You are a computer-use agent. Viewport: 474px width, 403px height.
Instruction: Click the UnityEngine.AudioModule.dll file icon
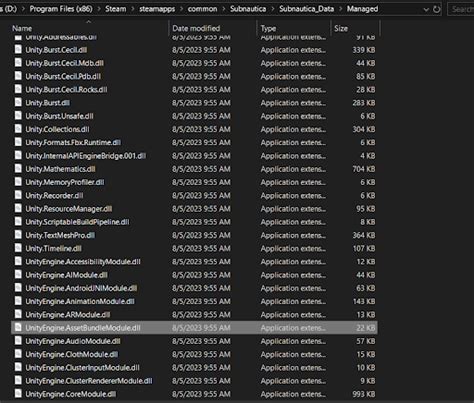(18, 341)
